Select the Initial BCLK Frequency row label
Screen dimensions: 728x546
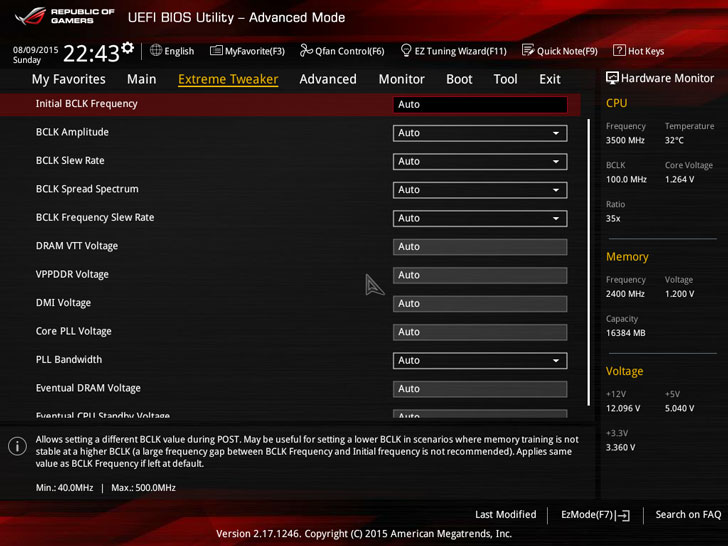coord(86,104)
